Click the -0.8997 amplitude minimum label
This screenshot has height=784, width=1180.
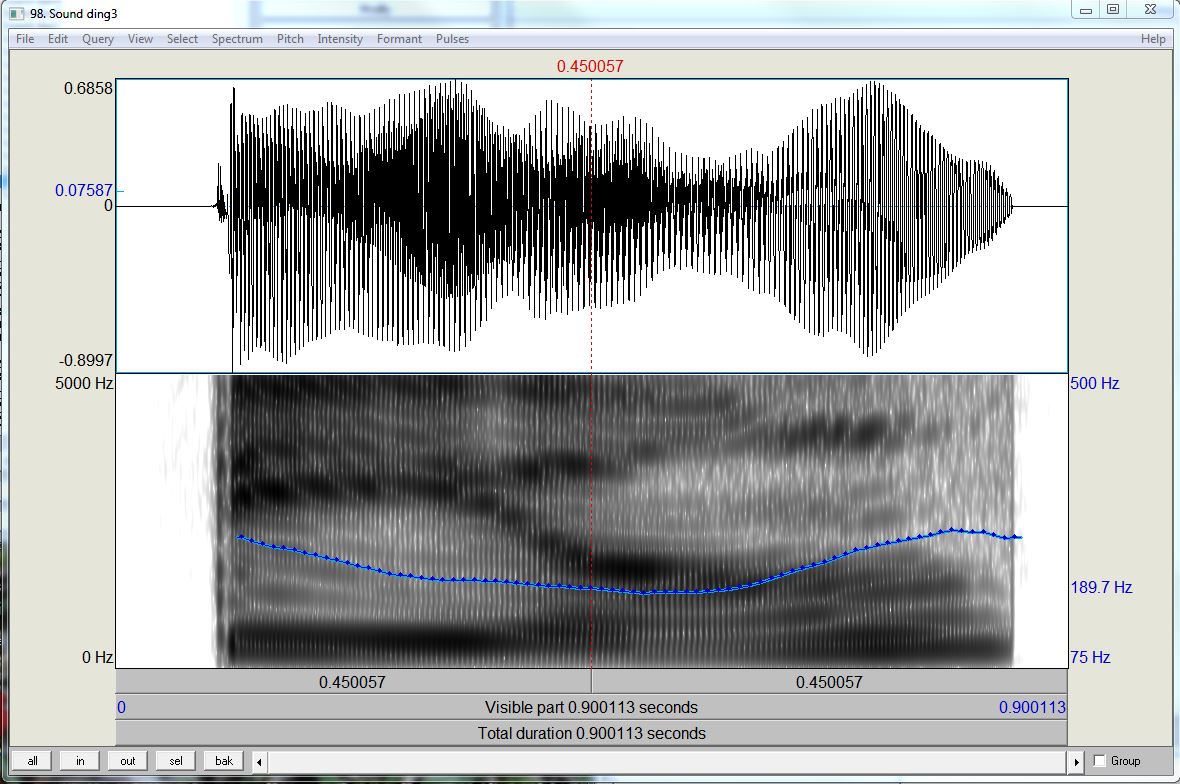85,360
